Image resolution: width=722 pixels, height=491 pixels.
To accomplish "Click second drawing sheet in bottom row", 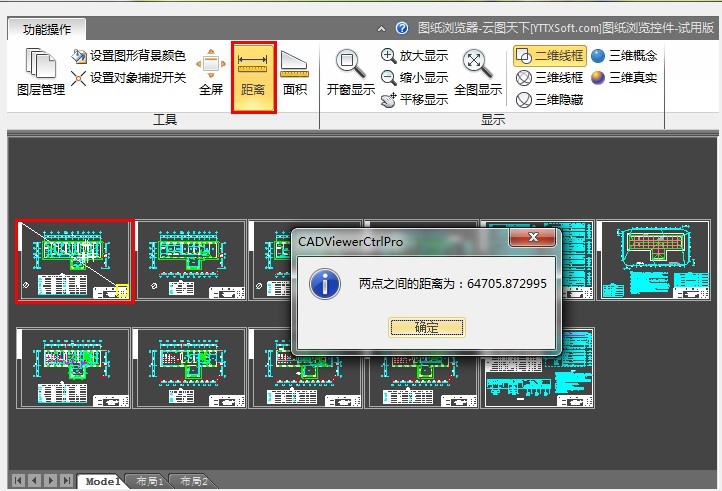I will coord(190,368).
